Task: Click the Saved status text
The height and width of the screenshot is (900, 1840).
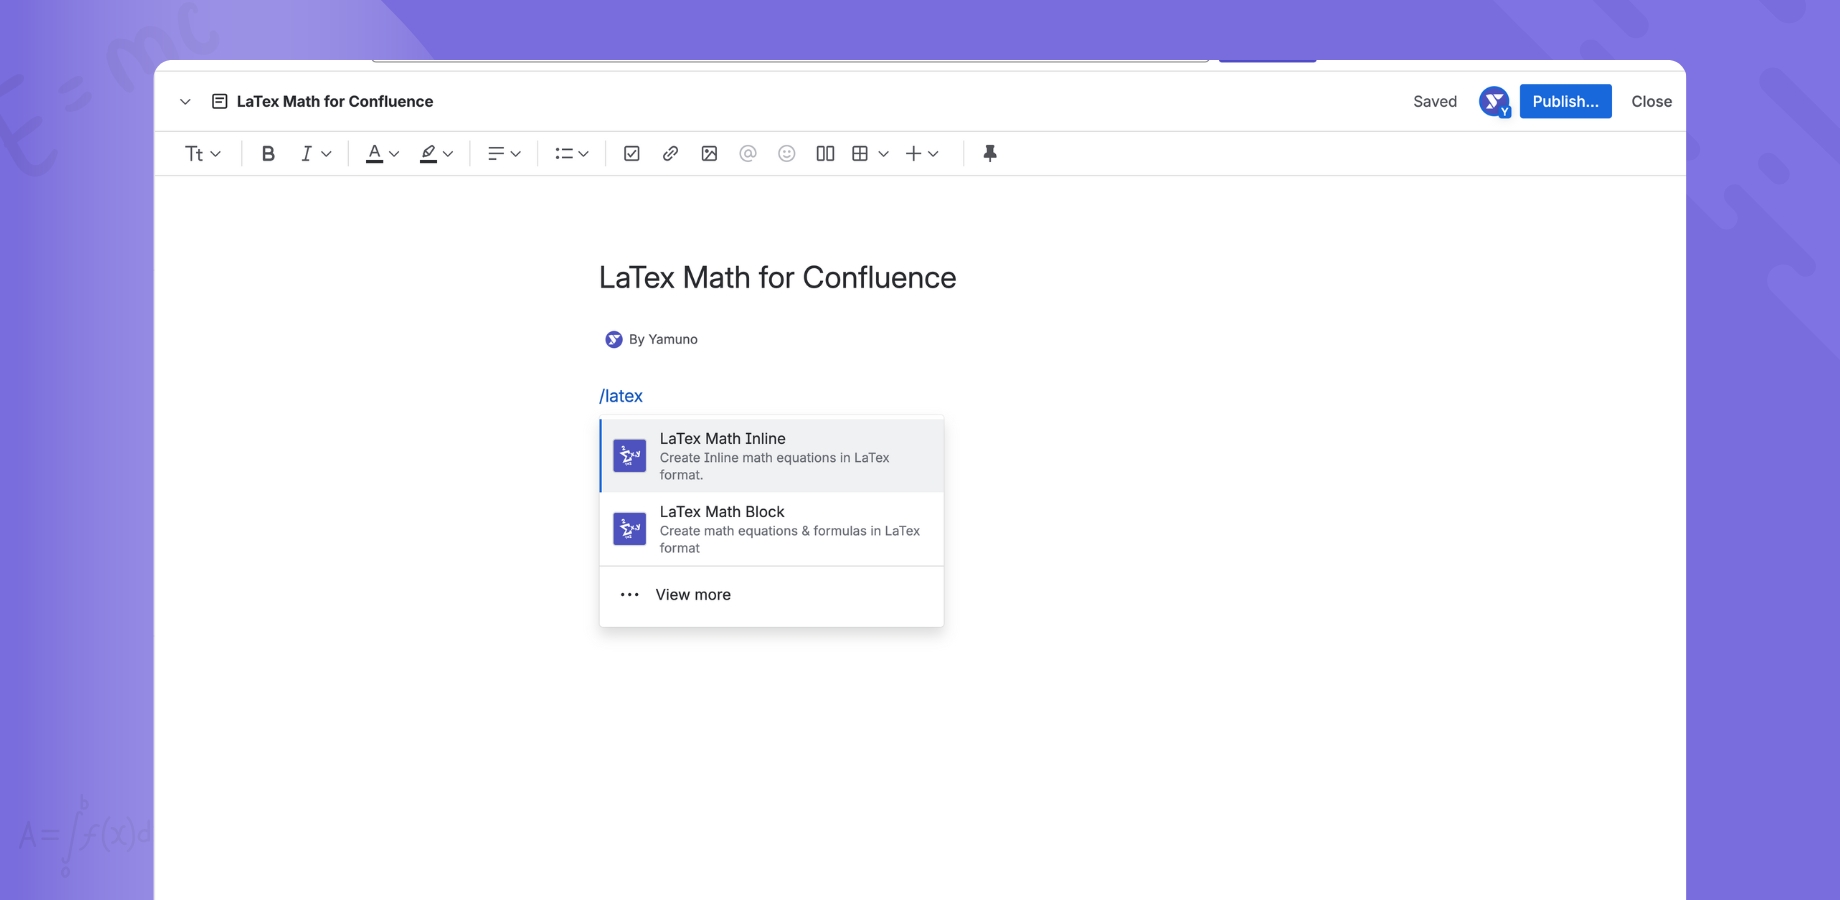Action: [x=1435, y=101]
